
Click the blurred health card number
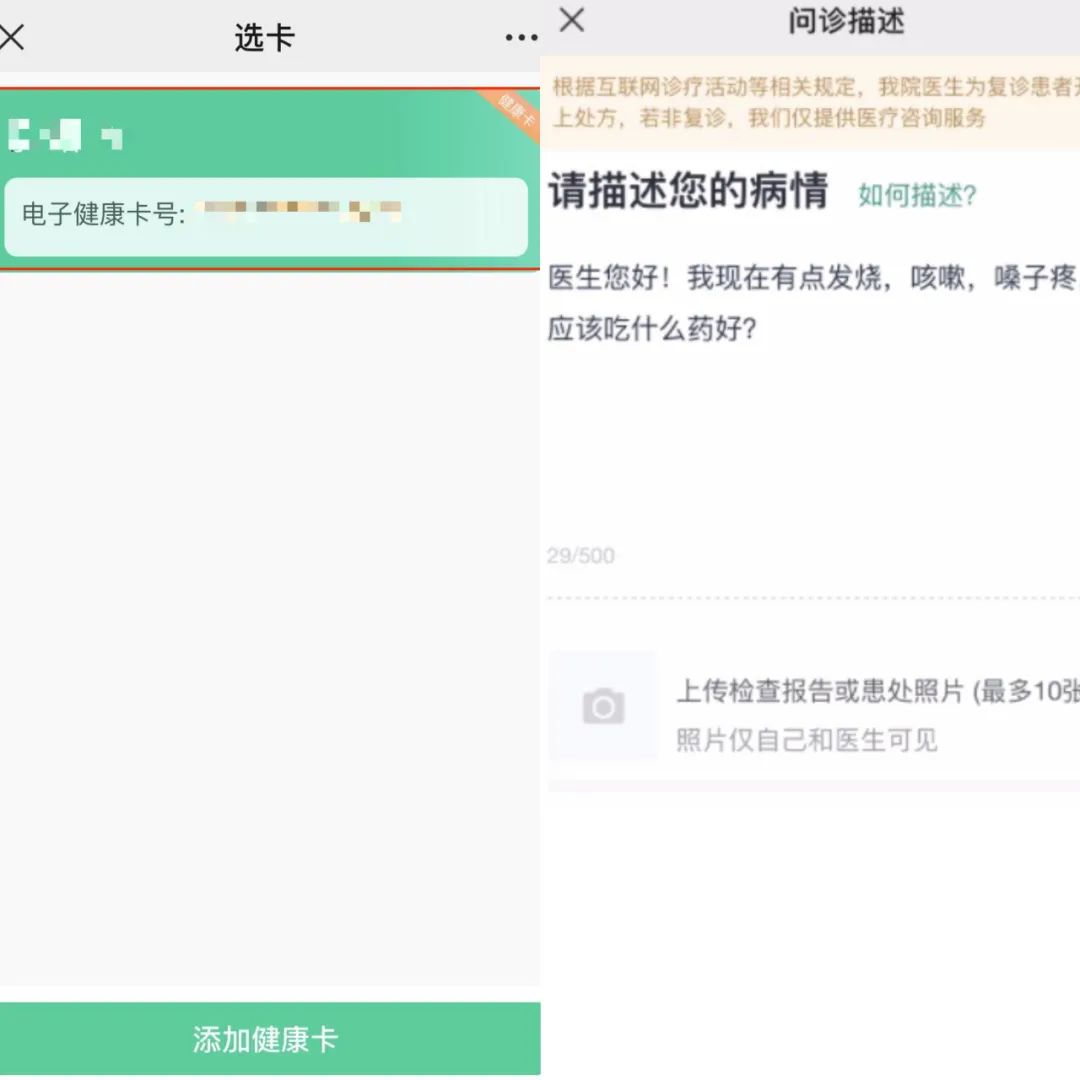301,211
